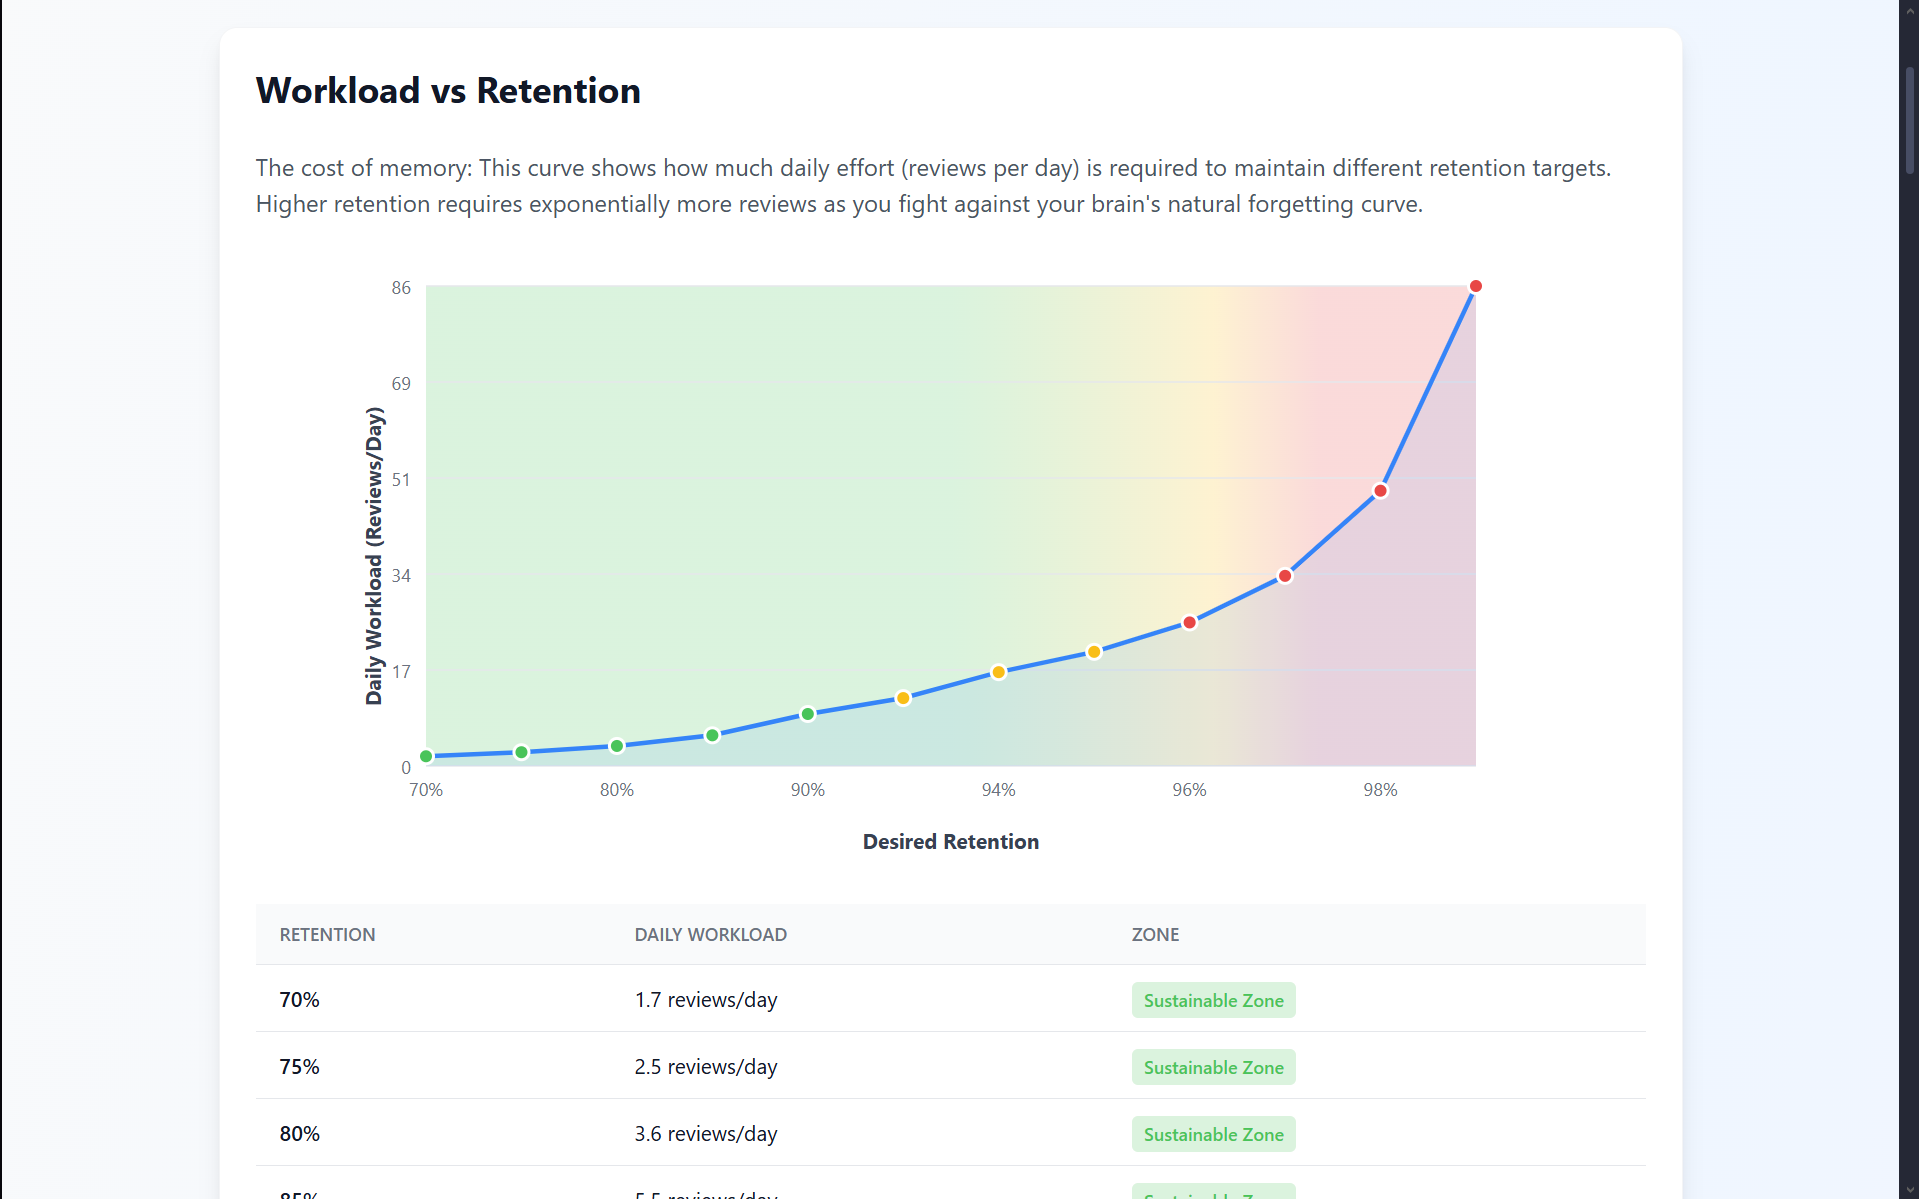The image size is (1919, 1199).
Task: Click the red data point at 96% retention
Action: (x=1189, y=622)
